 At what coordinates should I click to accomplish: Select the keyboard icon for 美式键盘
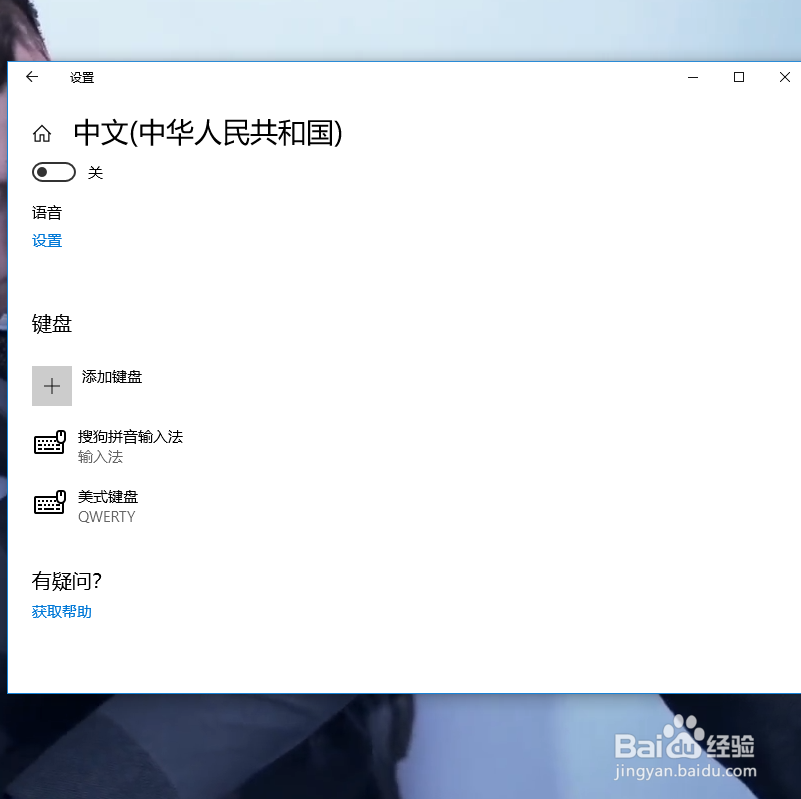[50, 502]
